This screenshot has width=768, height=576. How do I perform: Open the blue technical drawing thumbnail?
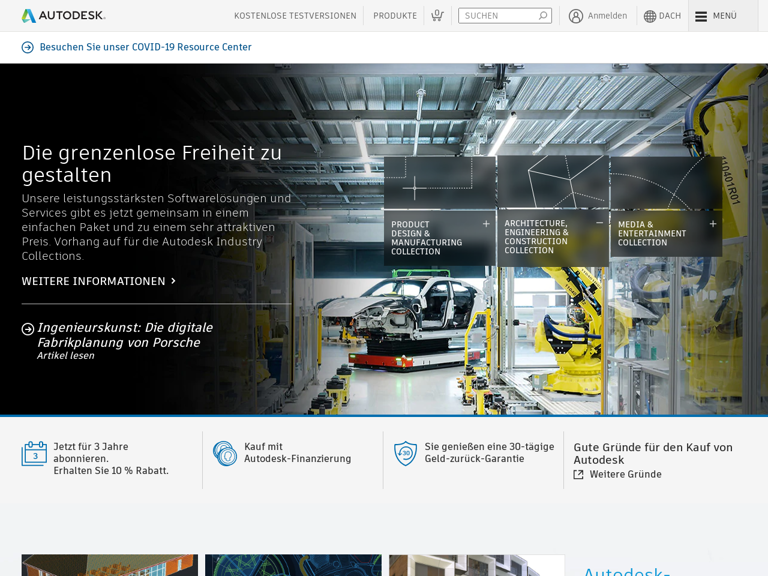(x=293, y=565)
